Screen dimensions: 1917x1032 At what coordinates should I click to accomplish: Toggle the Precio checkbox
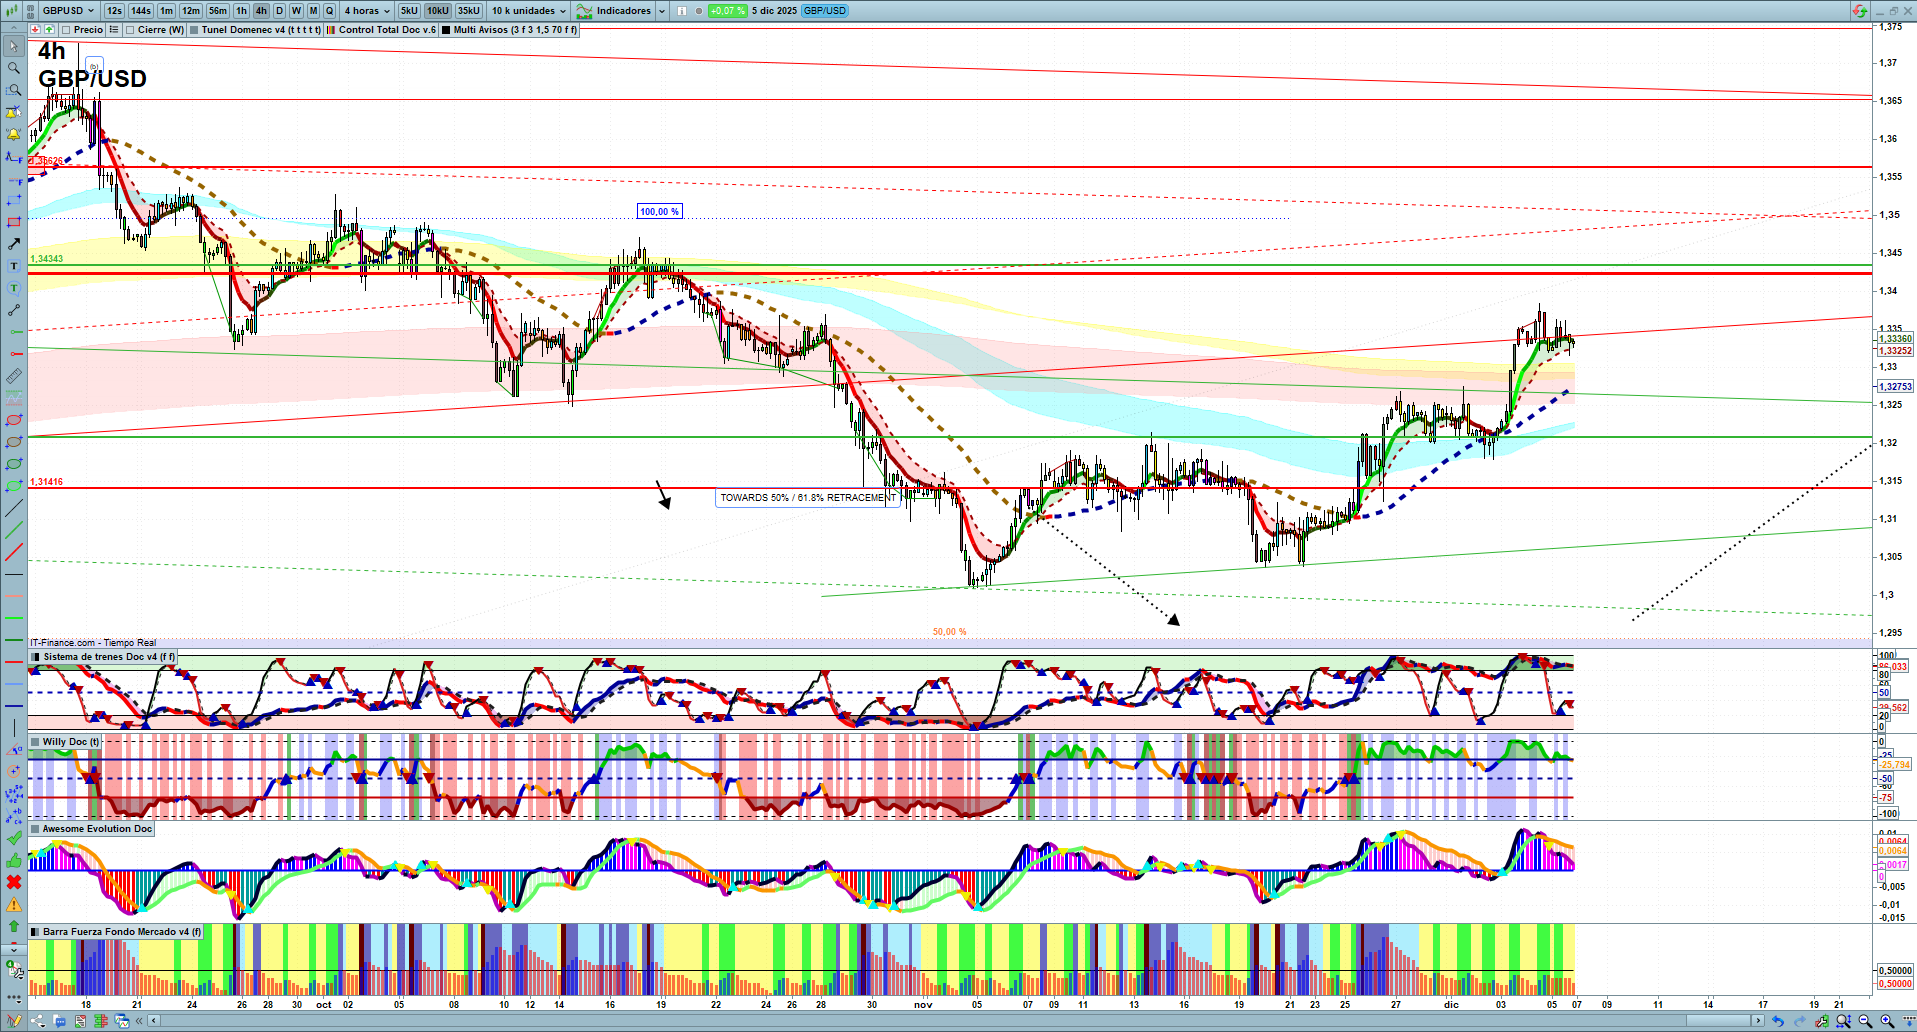(66, 30)
